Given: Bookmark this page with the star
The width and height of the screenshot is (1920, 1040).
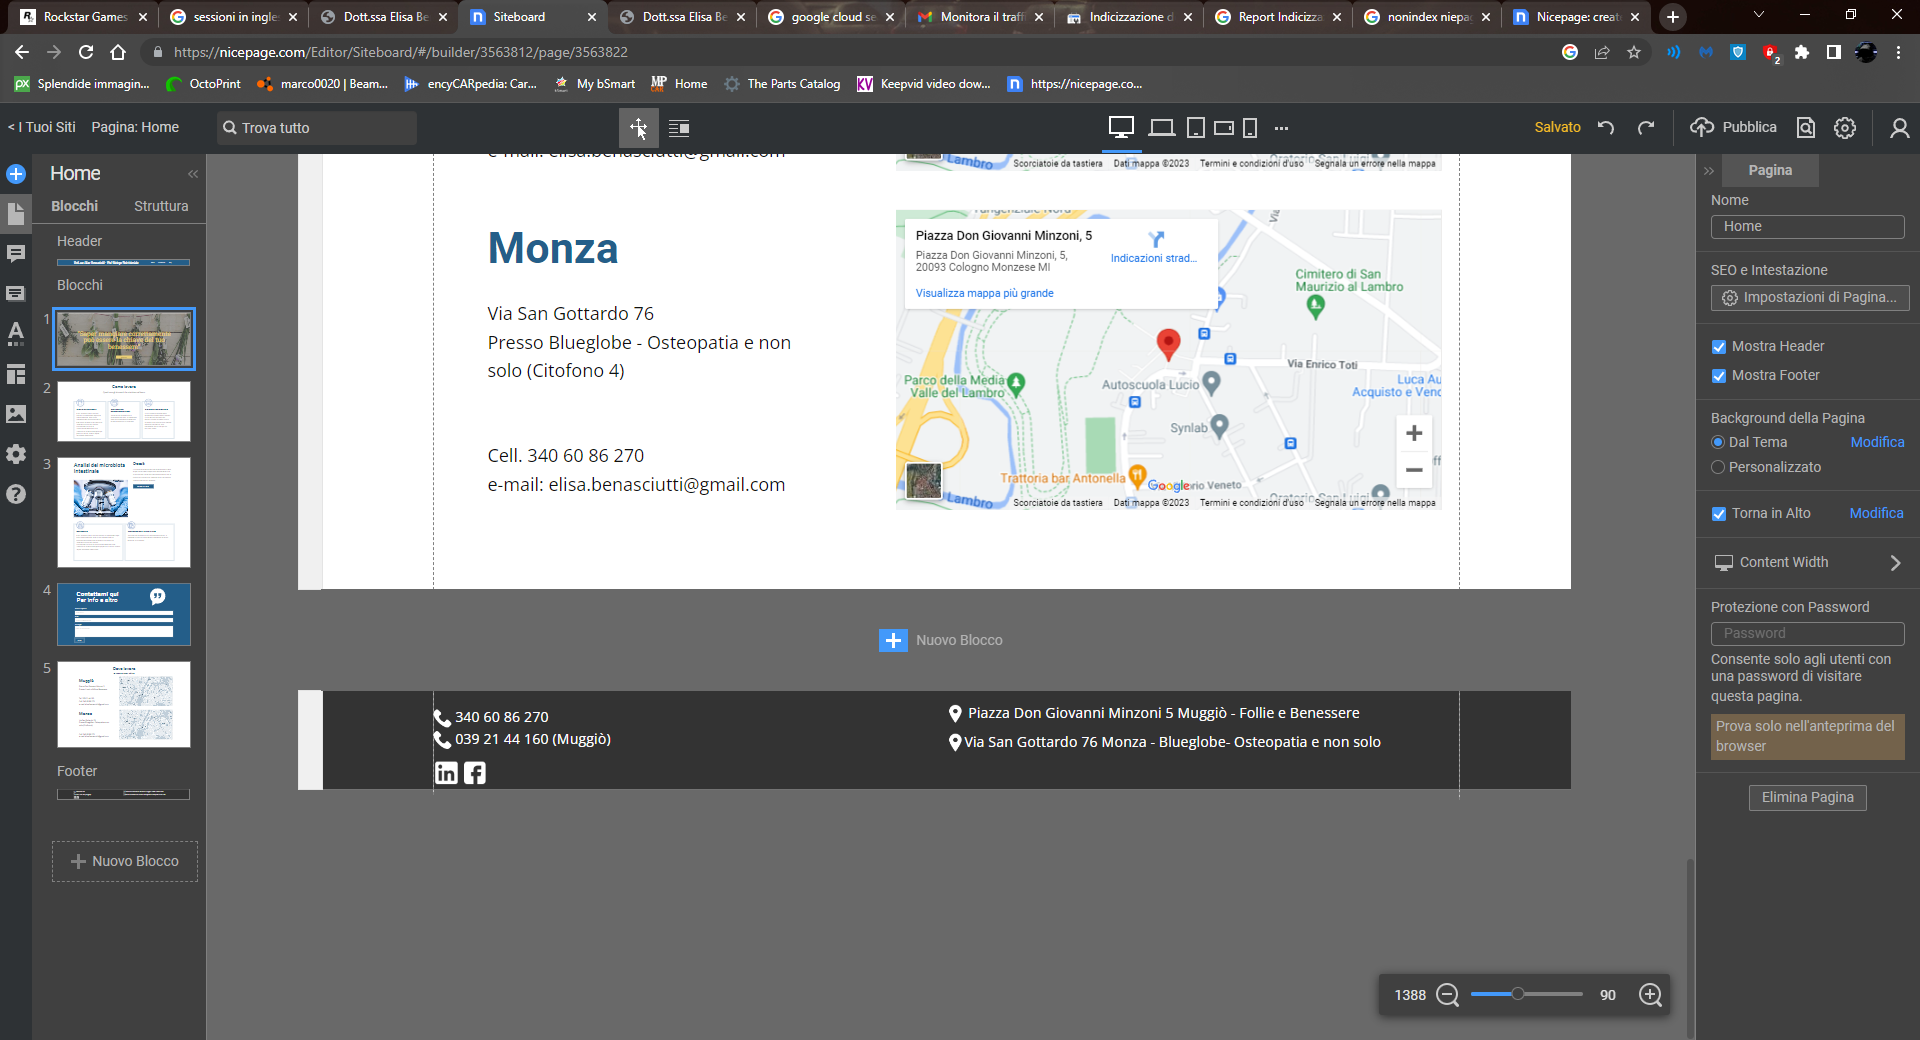Looking at the screenshot, I should pyautogui.click(x=1634, y=52).
